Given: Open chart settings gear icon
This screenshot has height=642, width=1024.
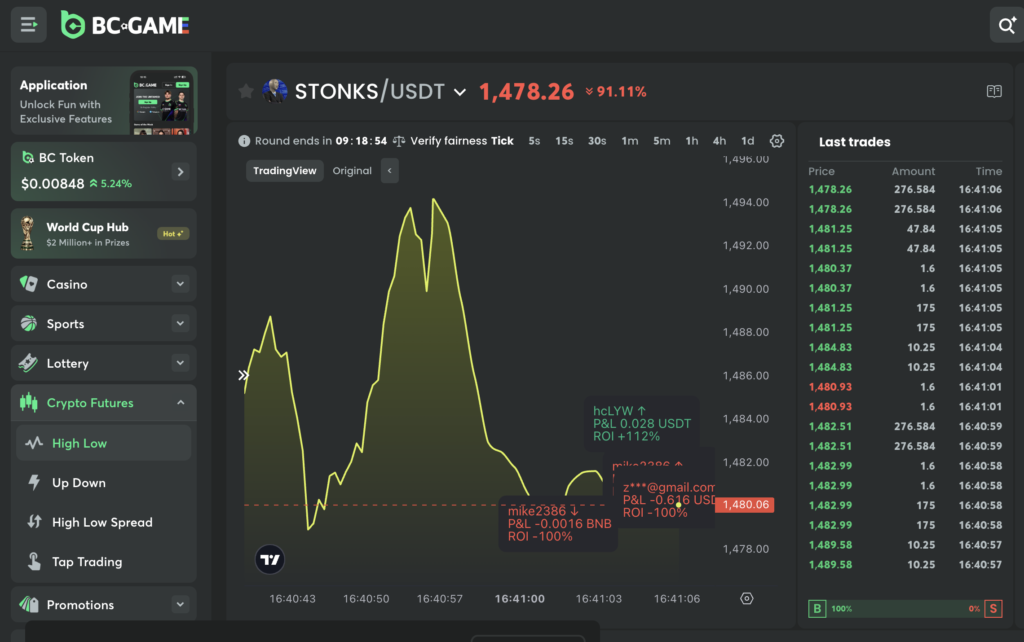Looking at the screenshot, I should tap(776, 141).
